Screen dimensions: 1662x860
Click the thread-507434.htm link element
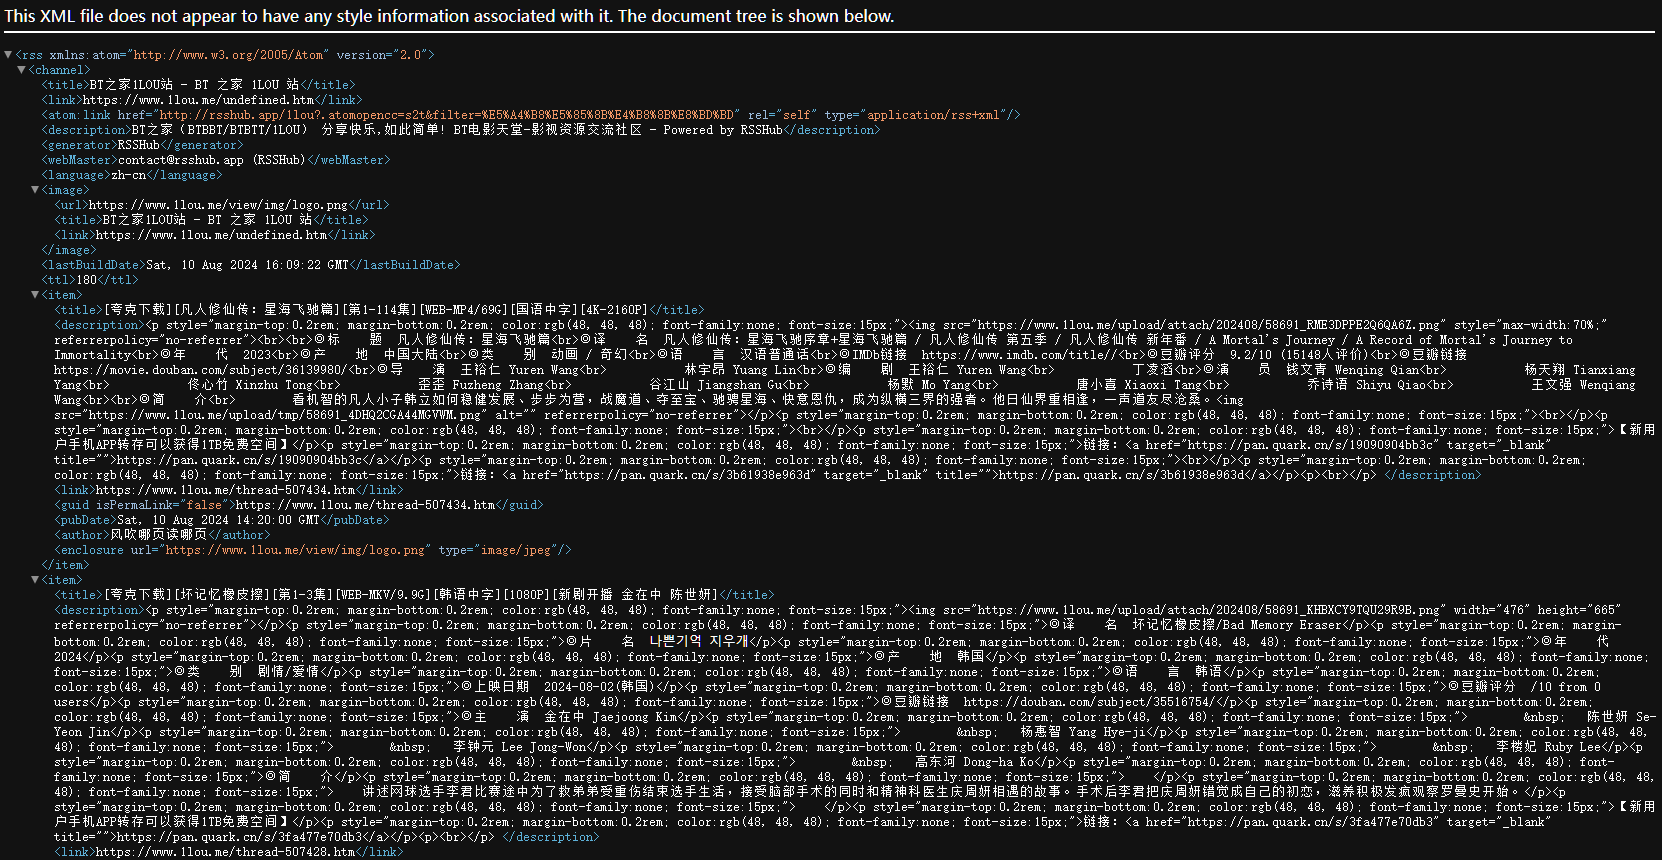(229, 490)
